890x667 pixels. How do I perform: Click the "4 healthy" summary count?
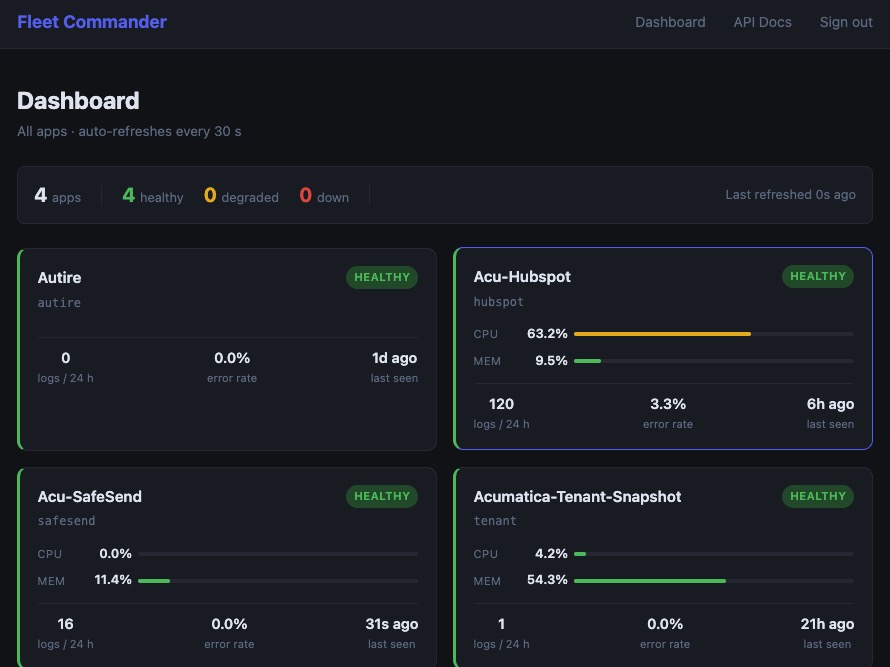153,196
